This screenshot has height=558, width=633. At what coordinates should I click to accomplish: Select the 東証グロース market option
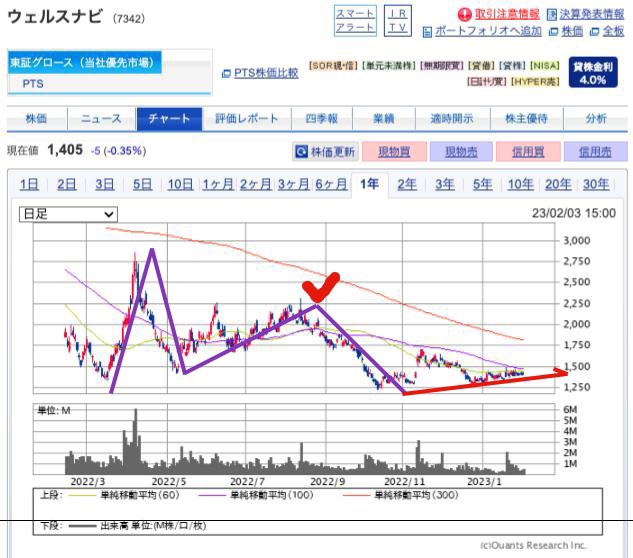[84, 62]
